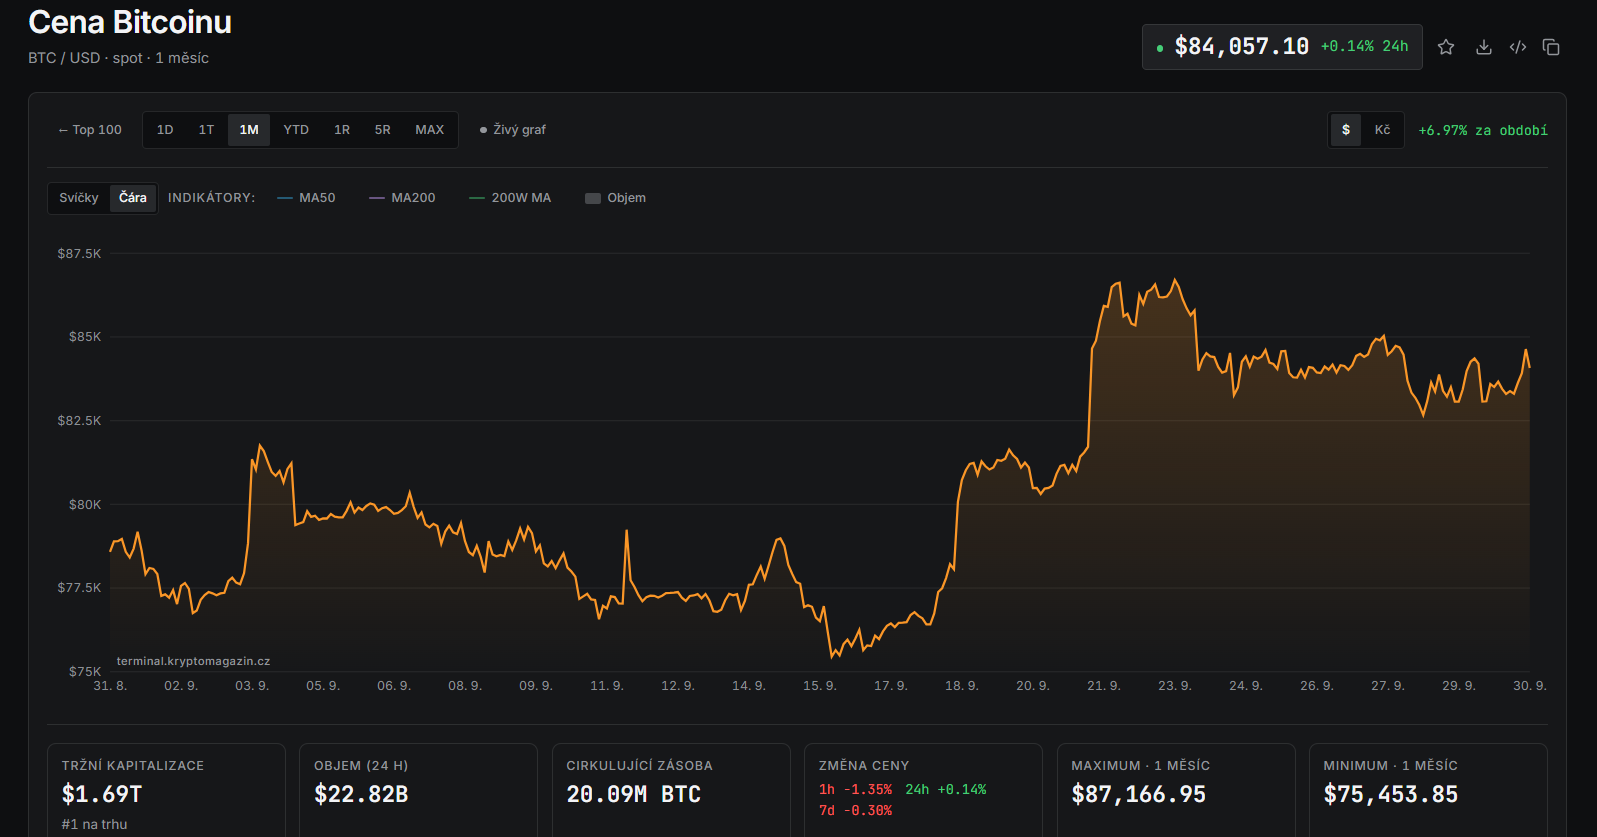
Task: Open embed code icon
Action: [1518, 47]
